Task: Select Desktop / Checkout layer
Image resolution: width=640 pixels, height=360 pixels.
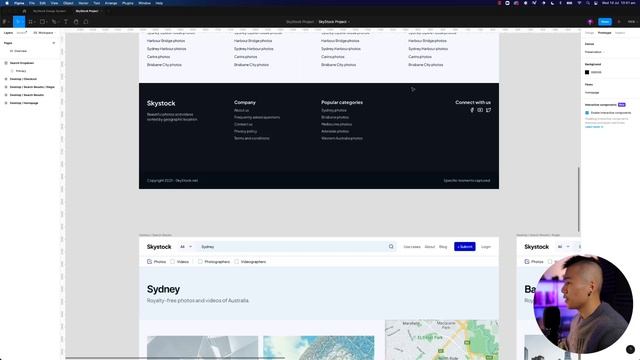Action: click(23, 79)
